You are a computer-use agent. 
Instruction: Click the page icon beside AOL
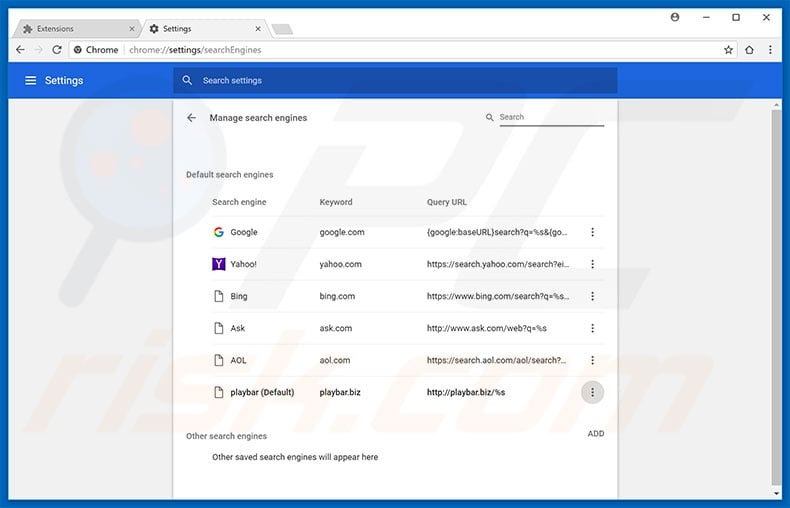point(218,360)
